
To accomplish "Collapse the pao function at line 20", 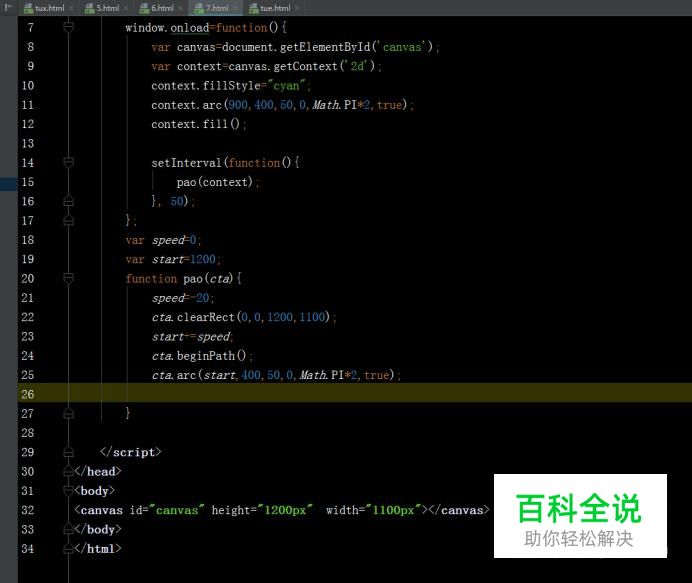I will (68, 278).
